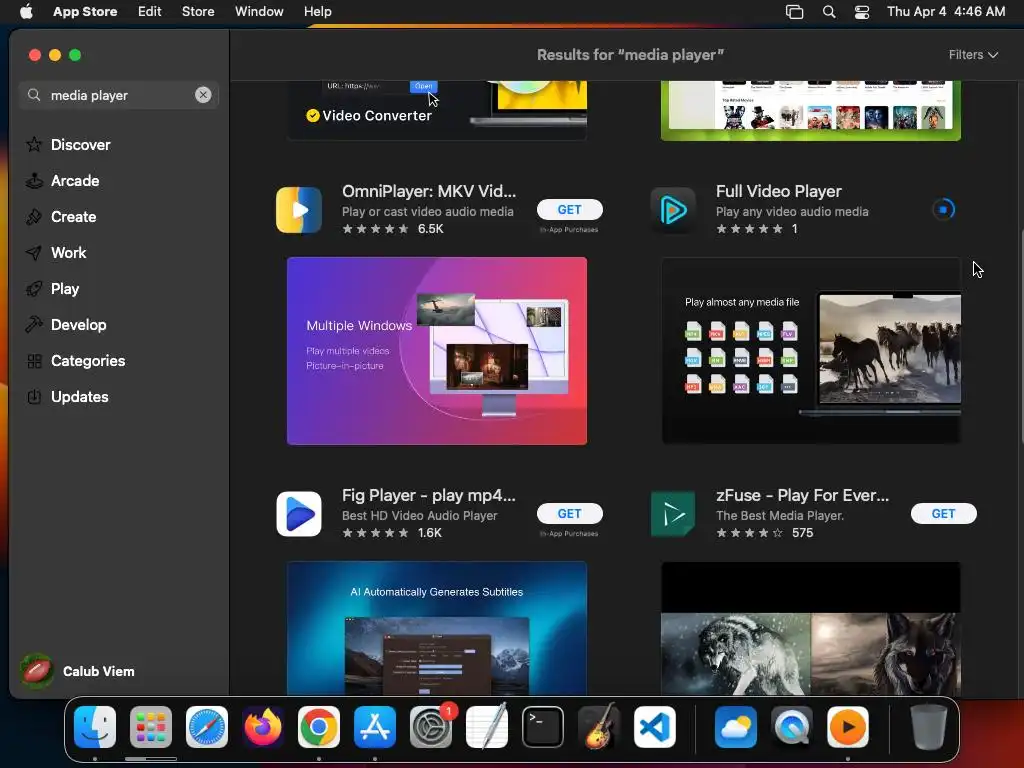
Task: Open the Full Video Player app icon
Action: point(673,210)
